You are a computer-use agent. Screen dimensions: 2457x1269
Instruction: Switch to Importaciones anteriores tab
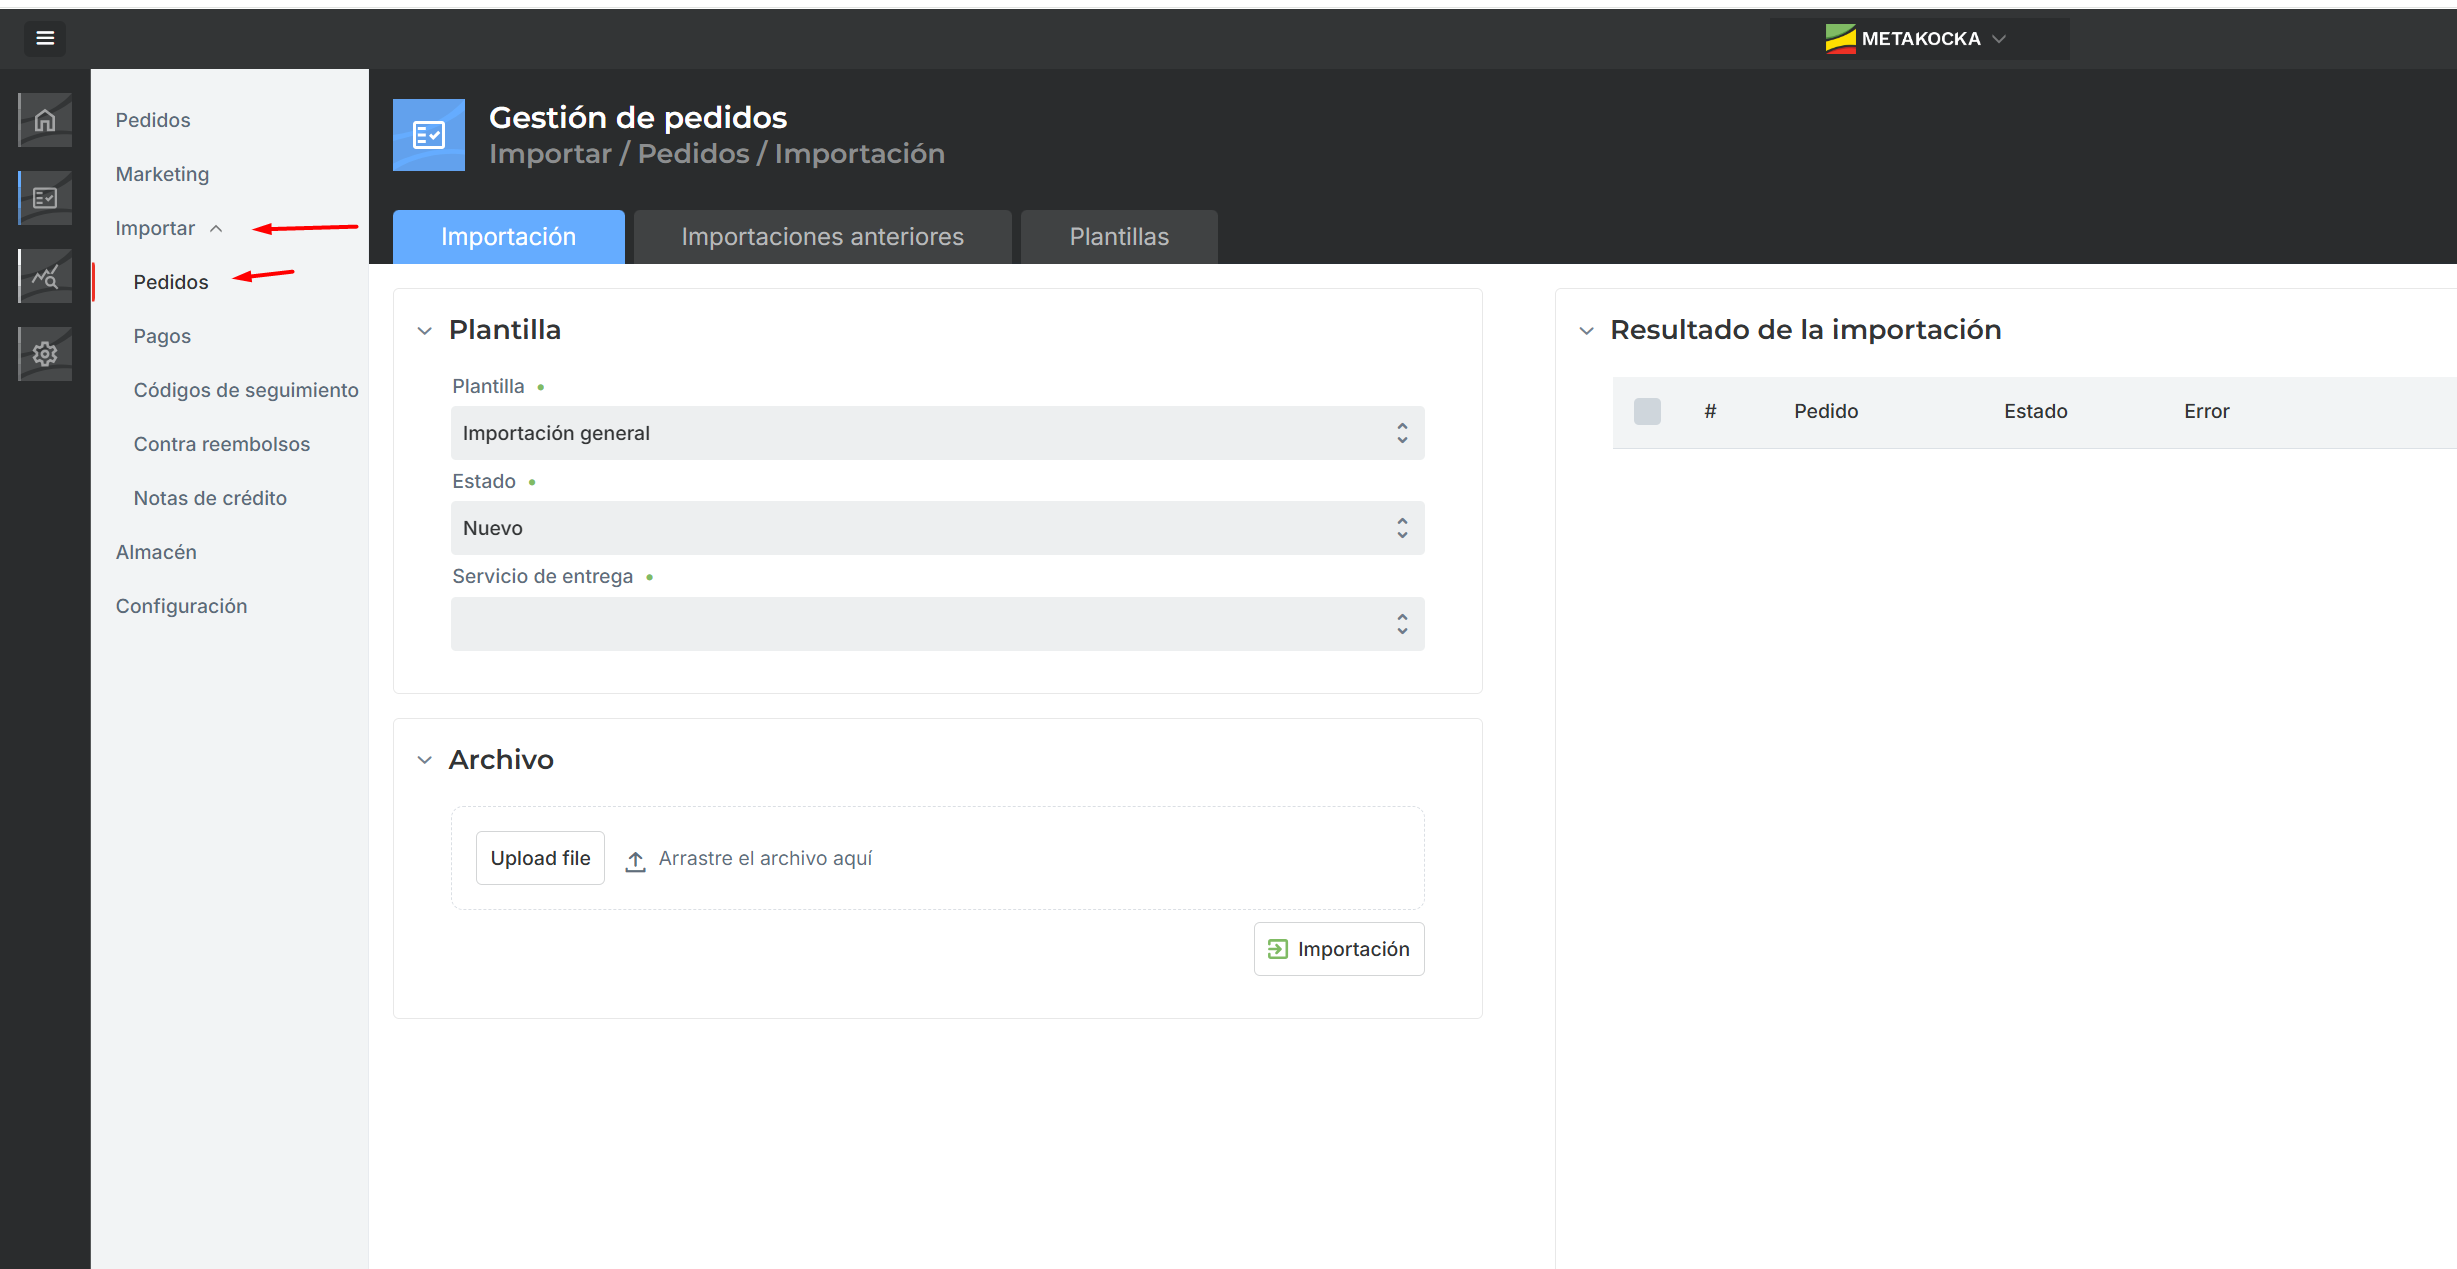tap(822, 237)
